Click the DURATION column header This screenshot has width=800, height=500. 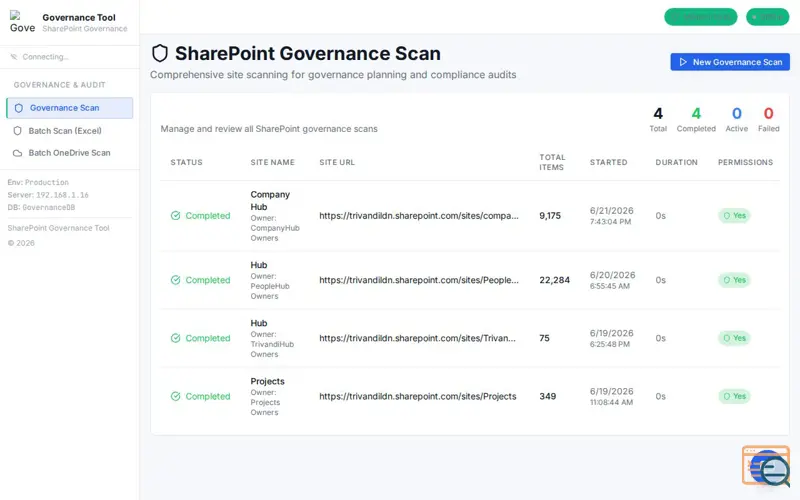[677, 162]
